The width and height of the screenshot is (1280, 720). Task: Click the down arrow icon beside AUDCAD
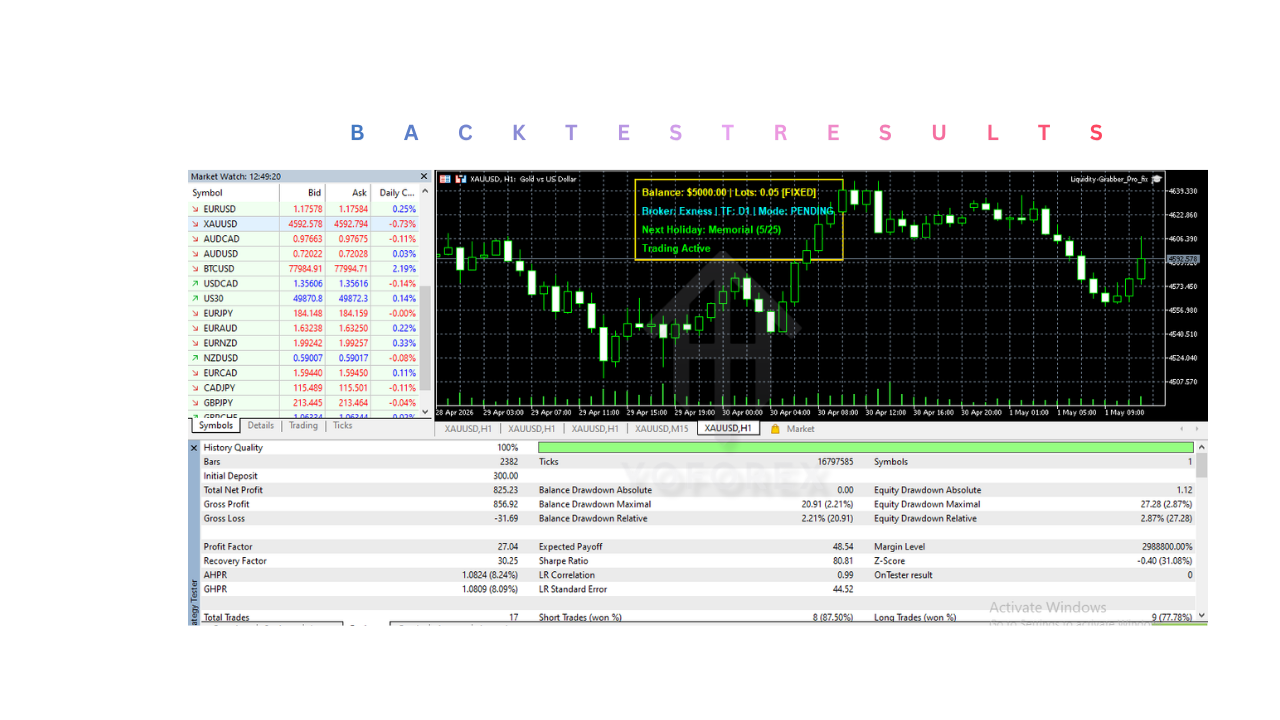(x=194, y=239)
